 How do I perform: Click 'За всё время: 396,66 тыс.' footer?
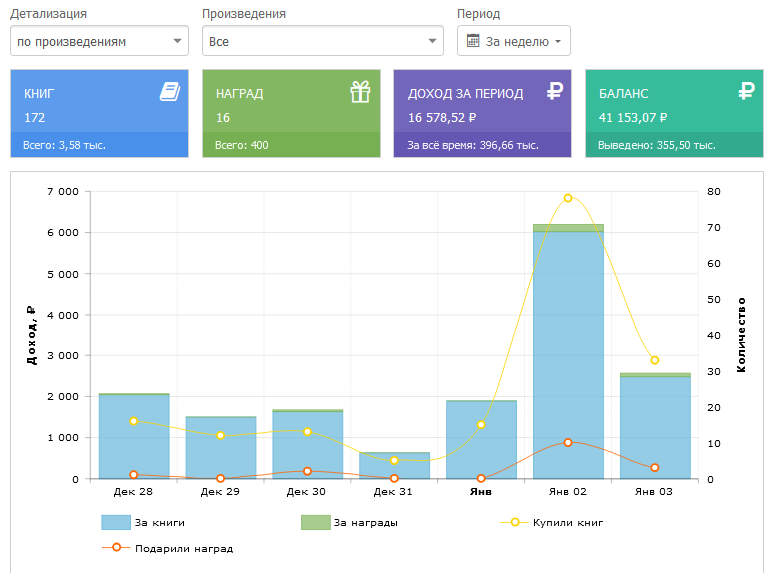pos(473,145)
